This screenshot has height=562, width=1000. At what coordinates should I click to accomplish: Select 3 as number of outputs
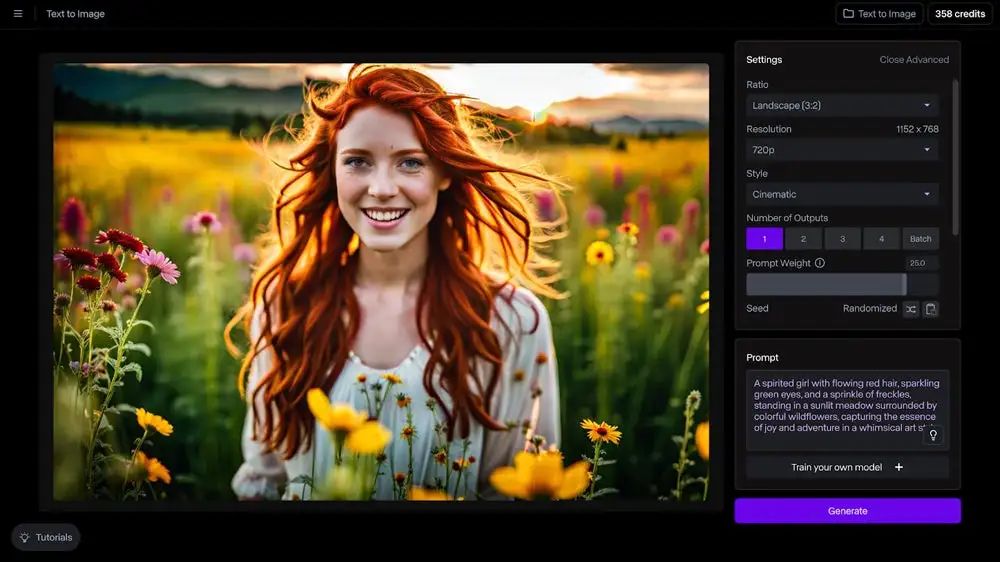point(842,239)
